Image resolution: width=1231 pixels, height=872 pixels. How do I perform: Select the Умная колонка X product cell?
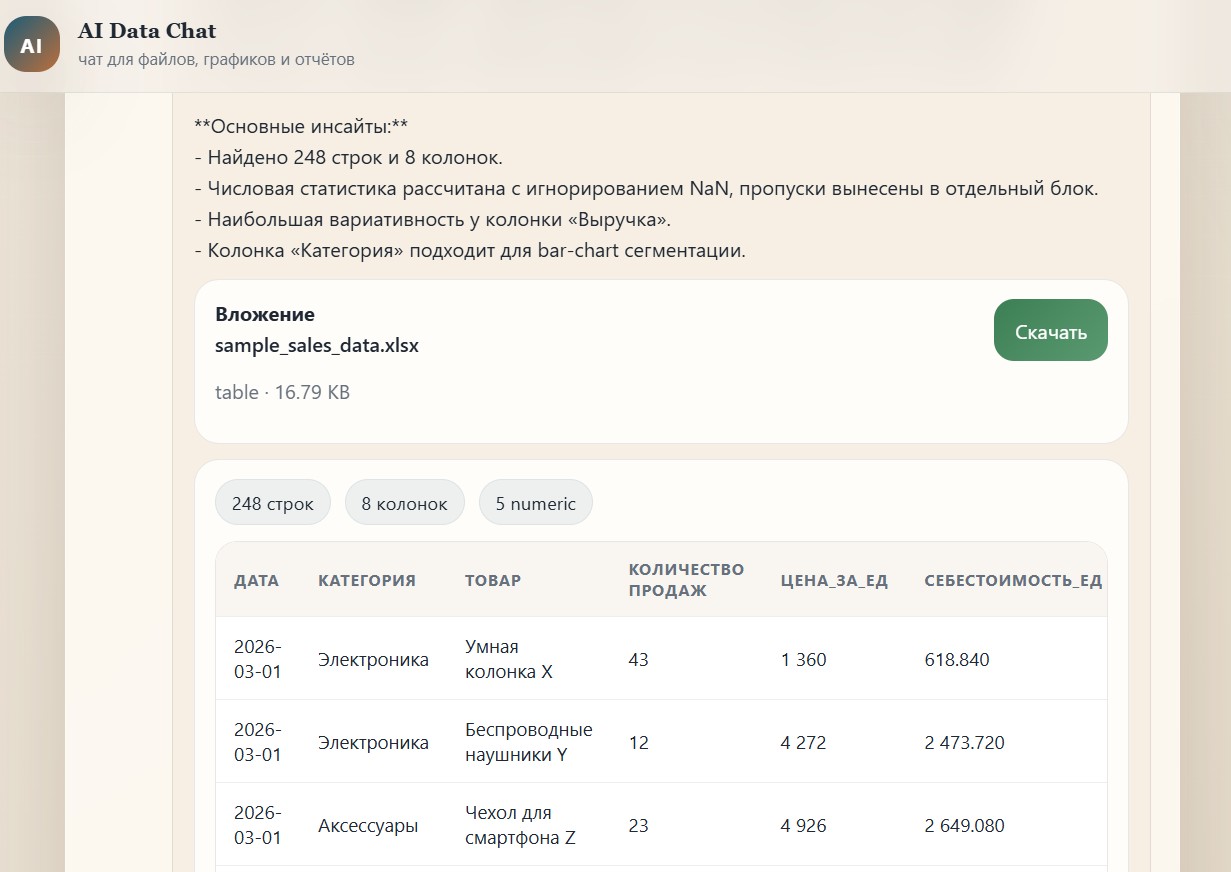point(509,659)
